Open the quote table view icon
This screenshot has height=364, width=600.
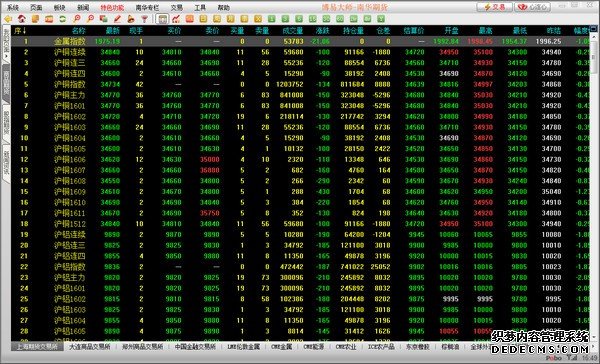coord(162,19)
